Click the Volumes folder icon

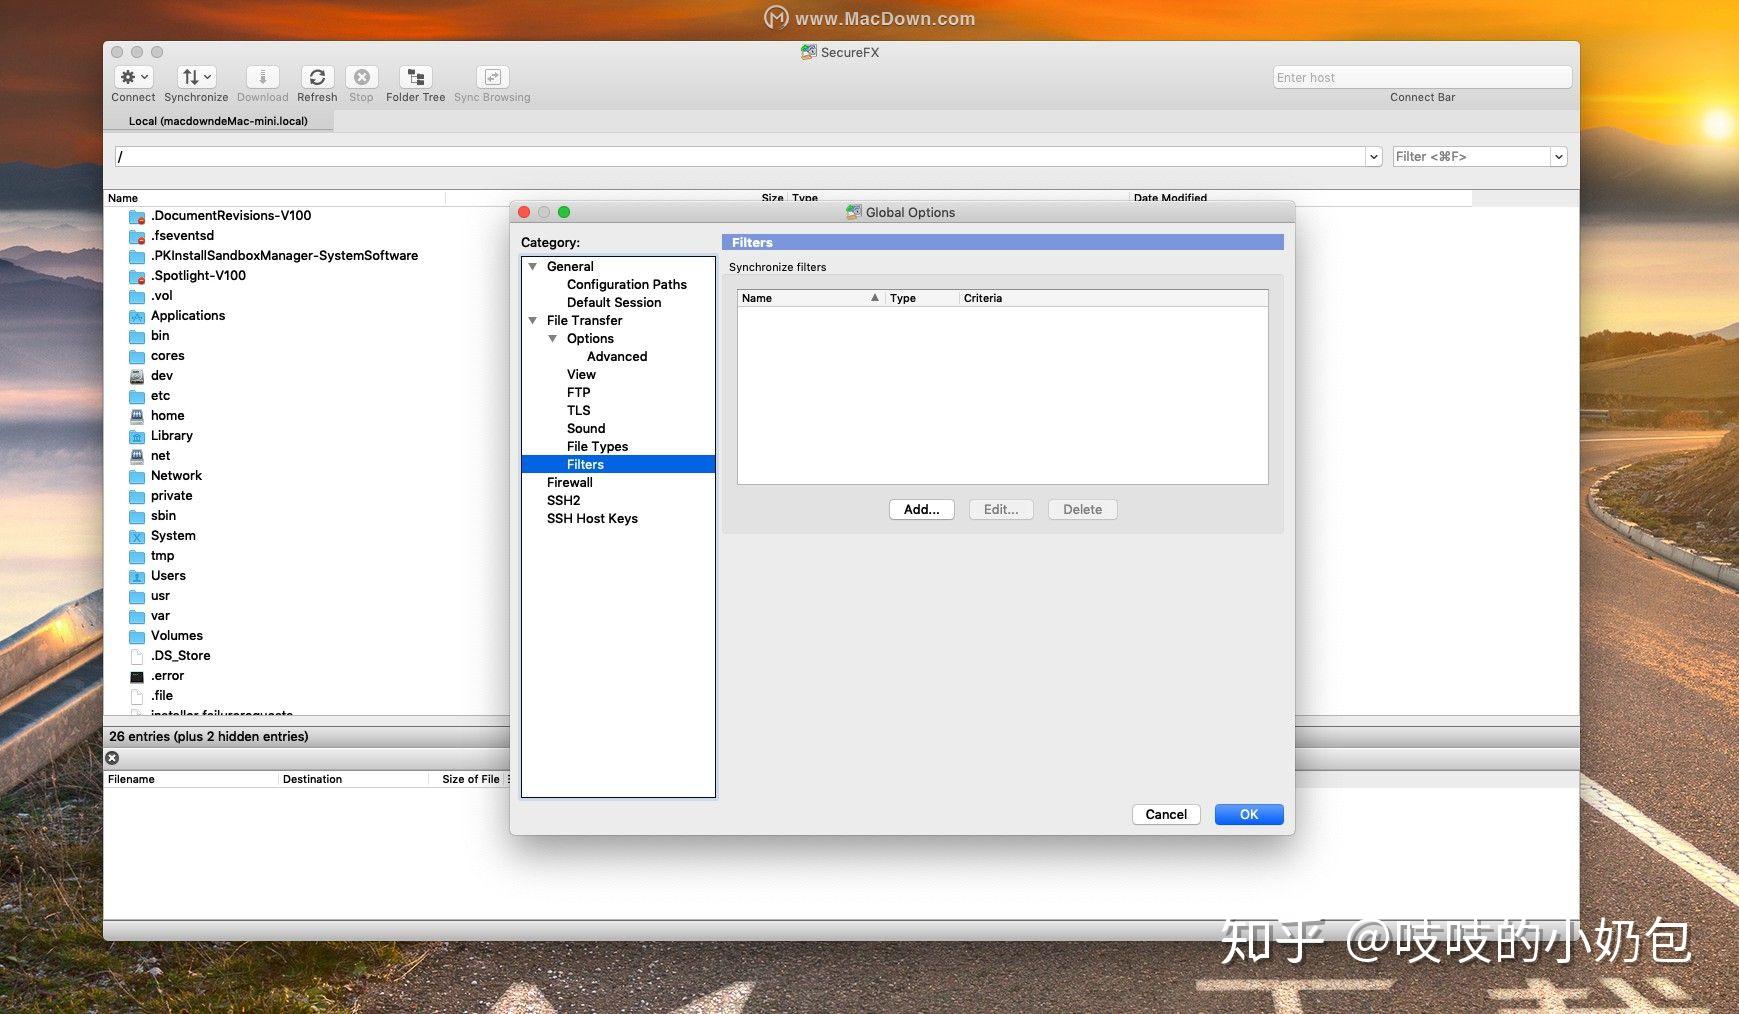(137, 636)
